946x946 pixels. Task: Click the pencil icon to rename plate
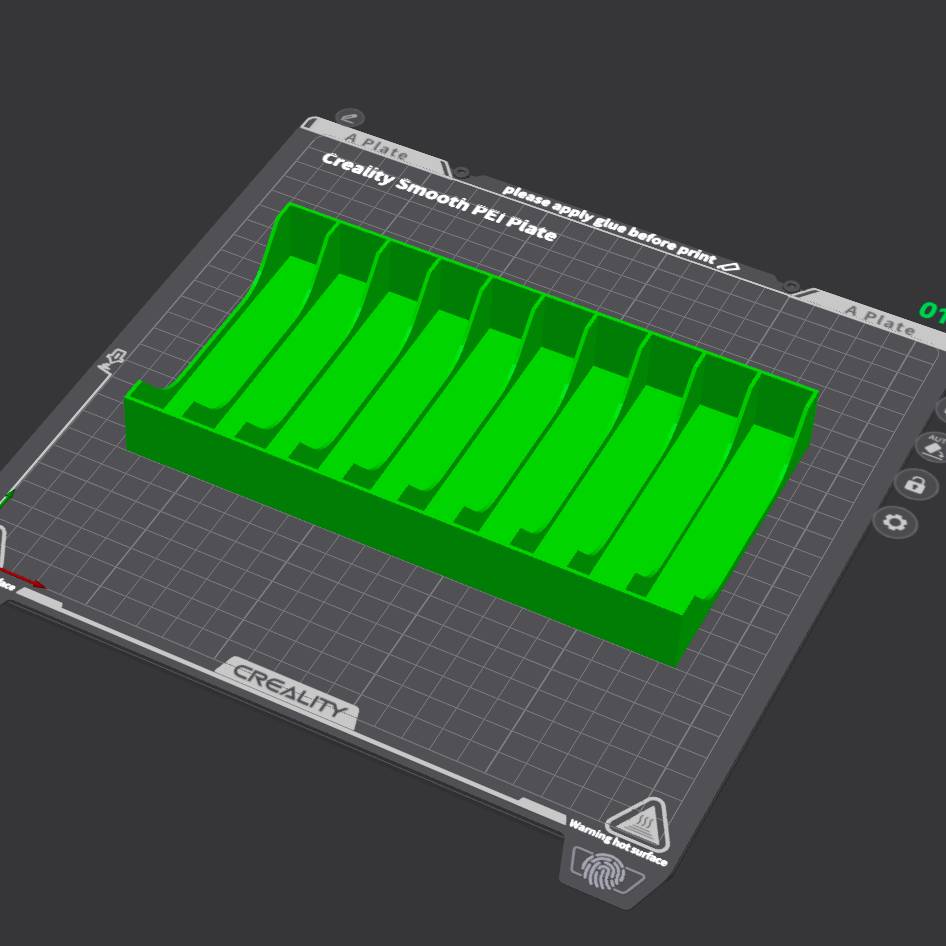[x=350, y=118]
